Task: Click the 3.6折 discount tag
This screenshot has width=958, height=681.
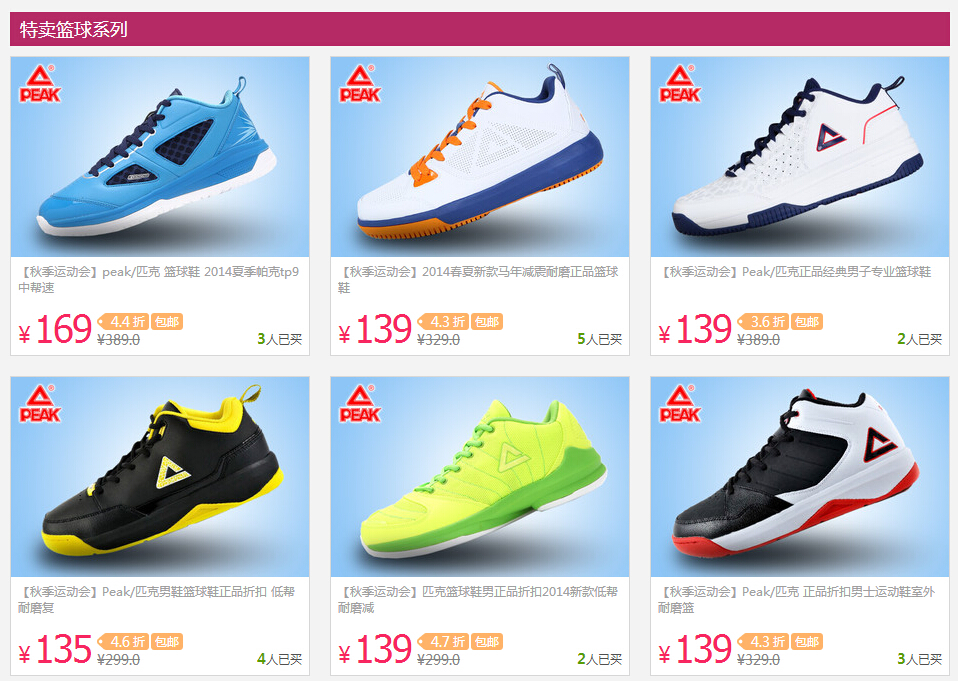Action: 763,321
